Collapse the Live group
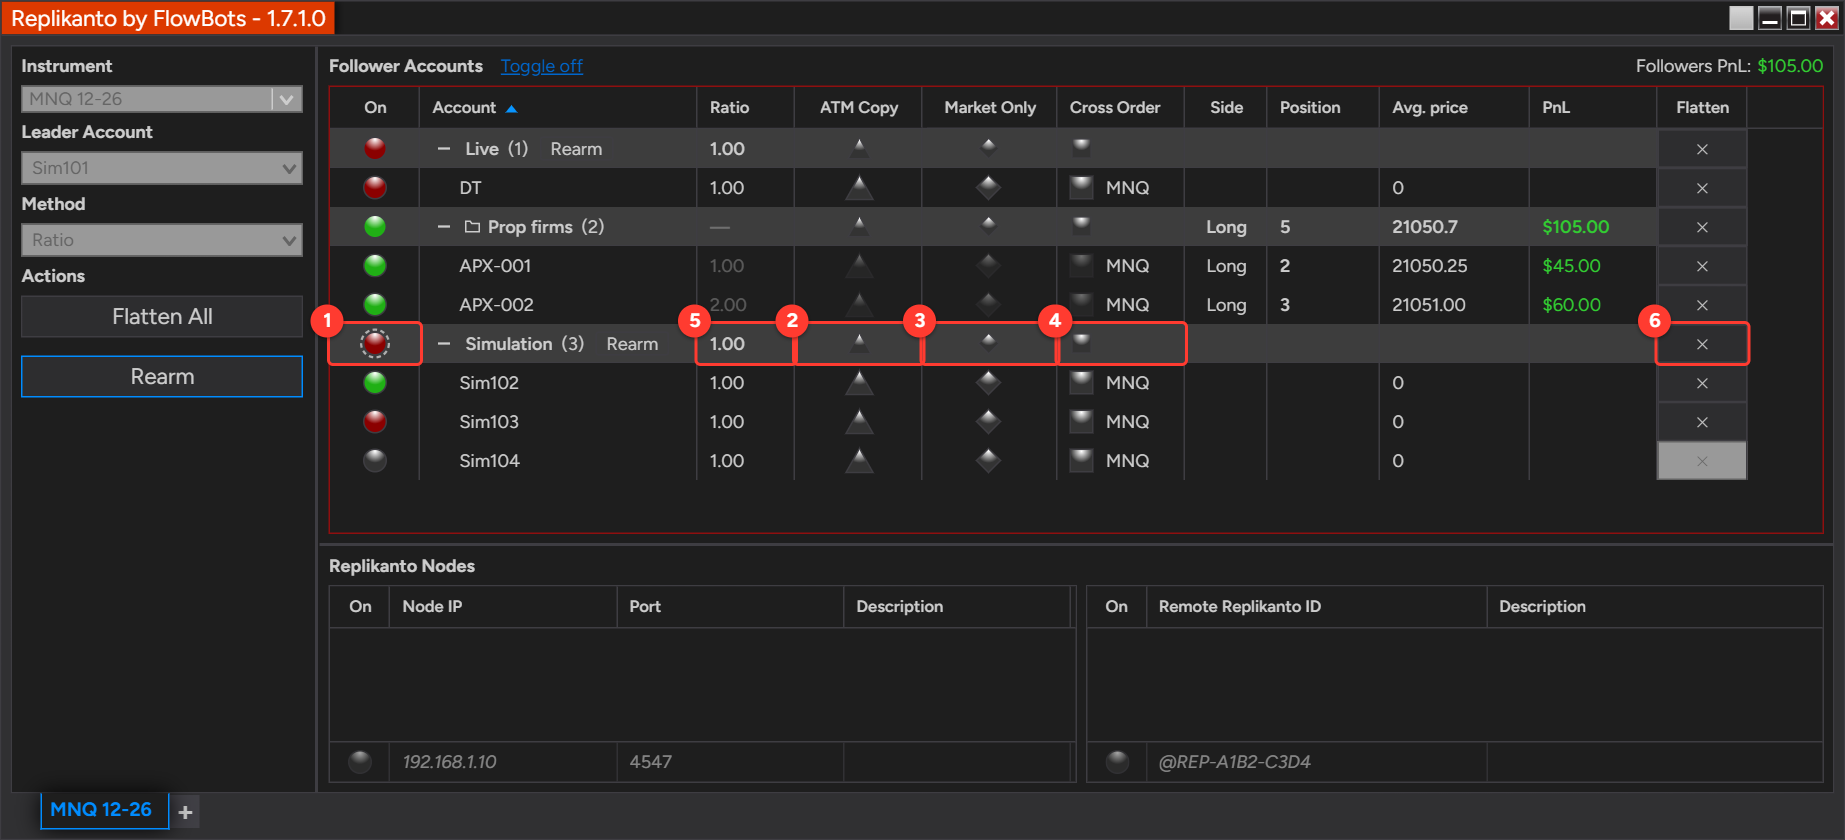Viewport: 1845px width, 840px height. 444,149
